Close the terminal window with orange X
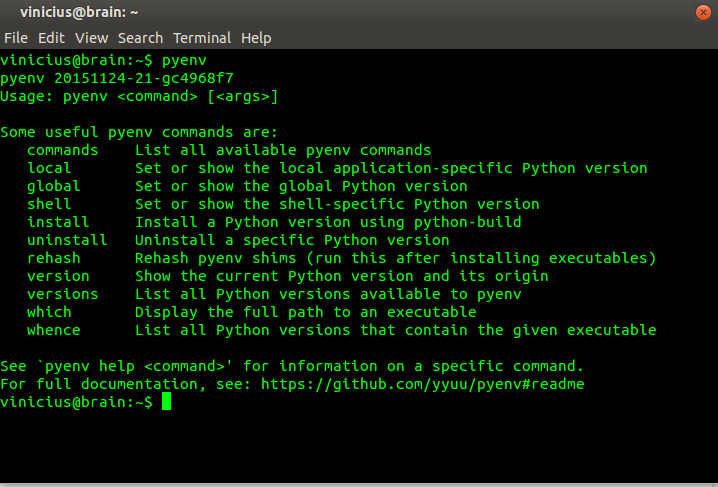The height and width of the screenshot is (487, 718). point(703,10)
